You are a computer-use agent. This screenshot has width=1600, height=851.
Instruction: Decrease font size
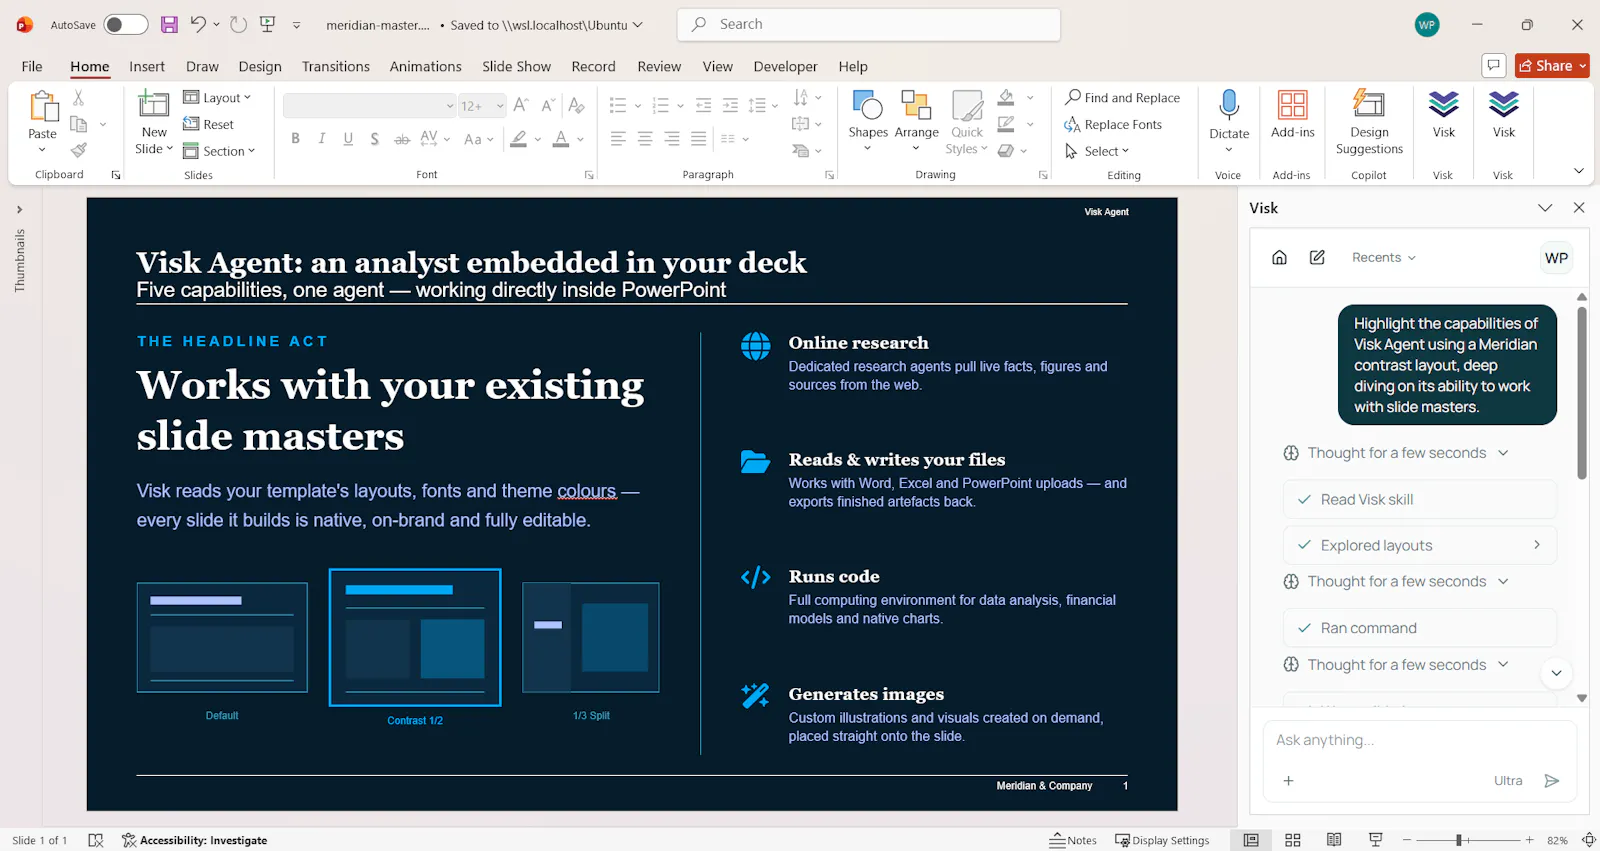pos(548,105)
